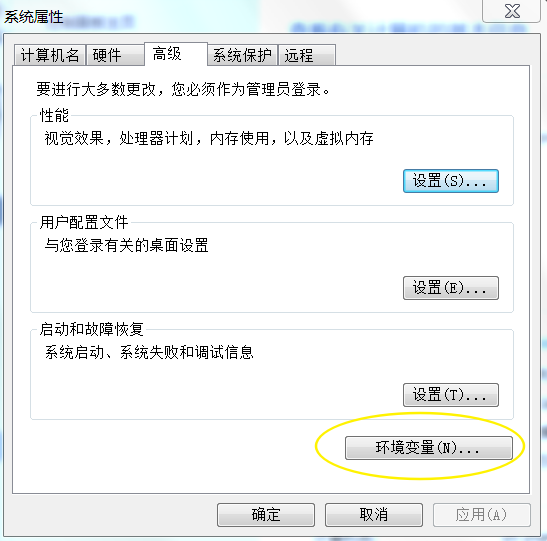Click the 性能 group label
The image size is (547, 541).
(x=54, y=115)
